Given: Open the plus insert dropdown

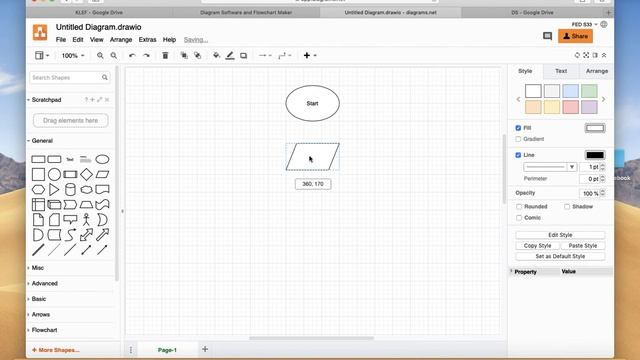Looking at the screenshot, I should pos(310,56).
